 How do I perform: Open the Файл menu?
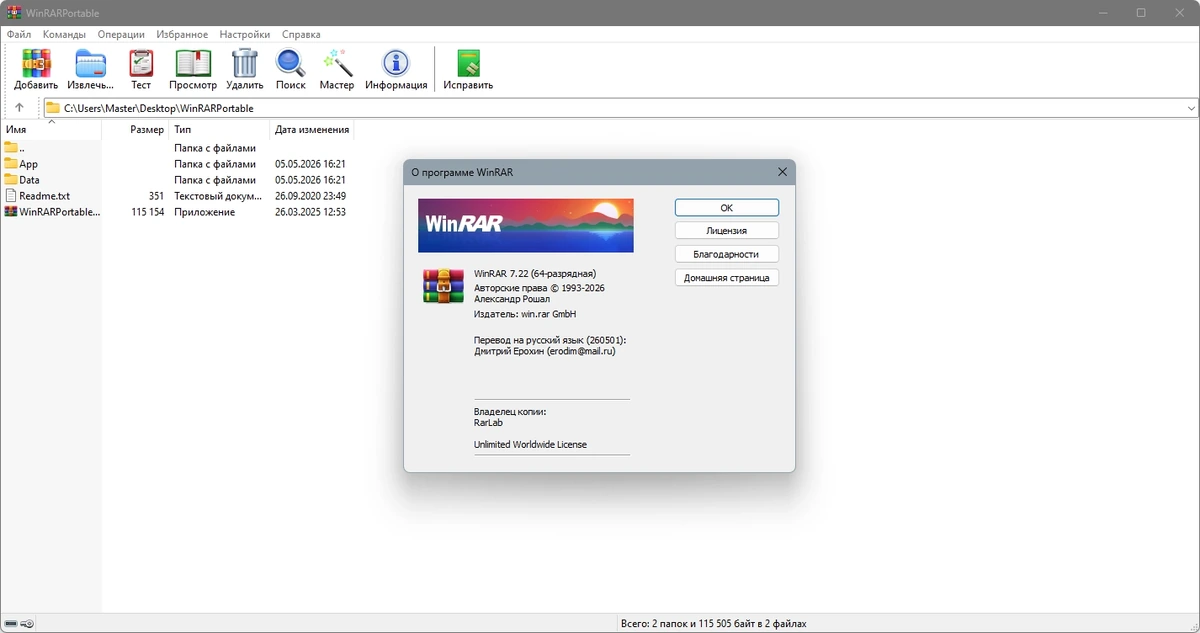(x=19, y=34)
